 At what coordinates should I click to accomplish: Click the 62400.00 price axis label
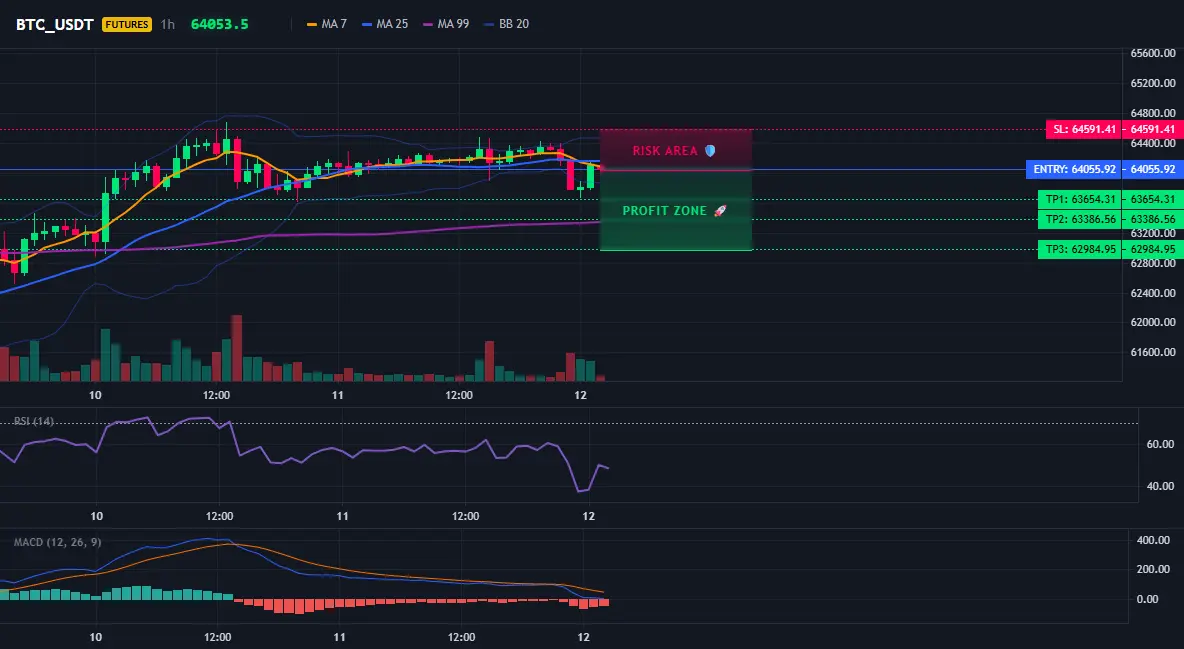[x=1153, y=292]
